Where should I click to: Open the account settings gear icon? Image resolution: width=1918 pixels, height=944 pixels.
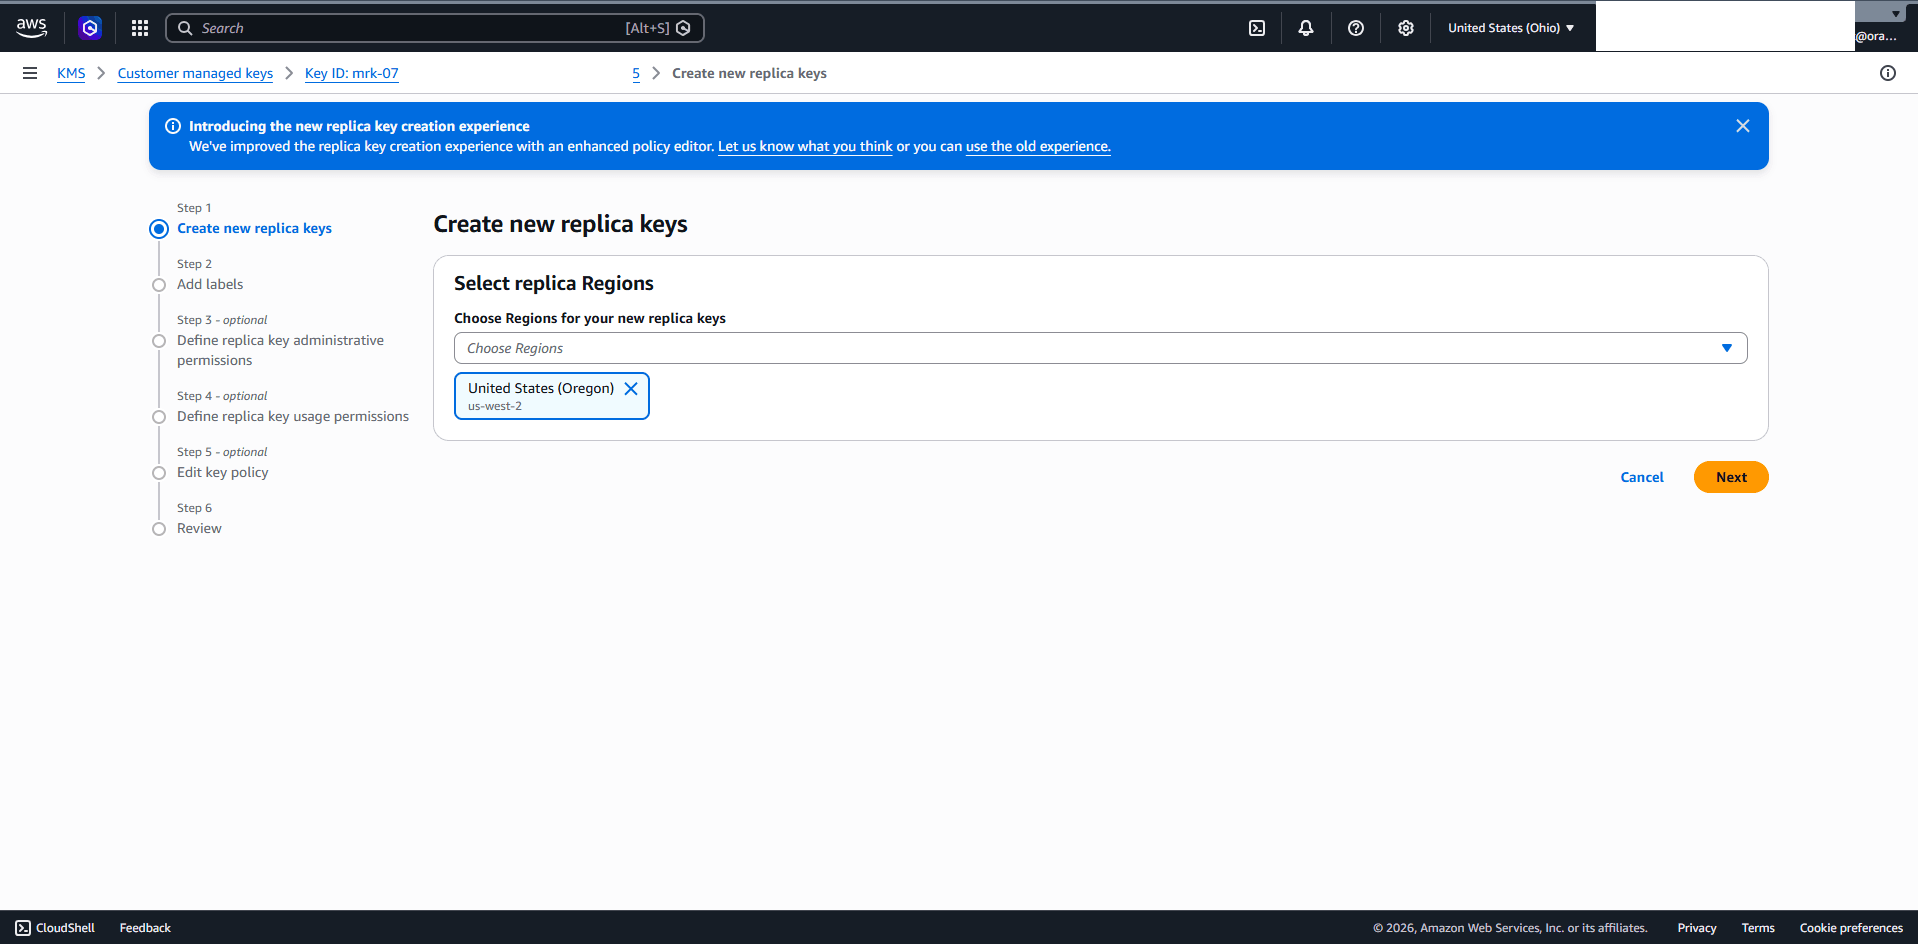point(1405,27)
